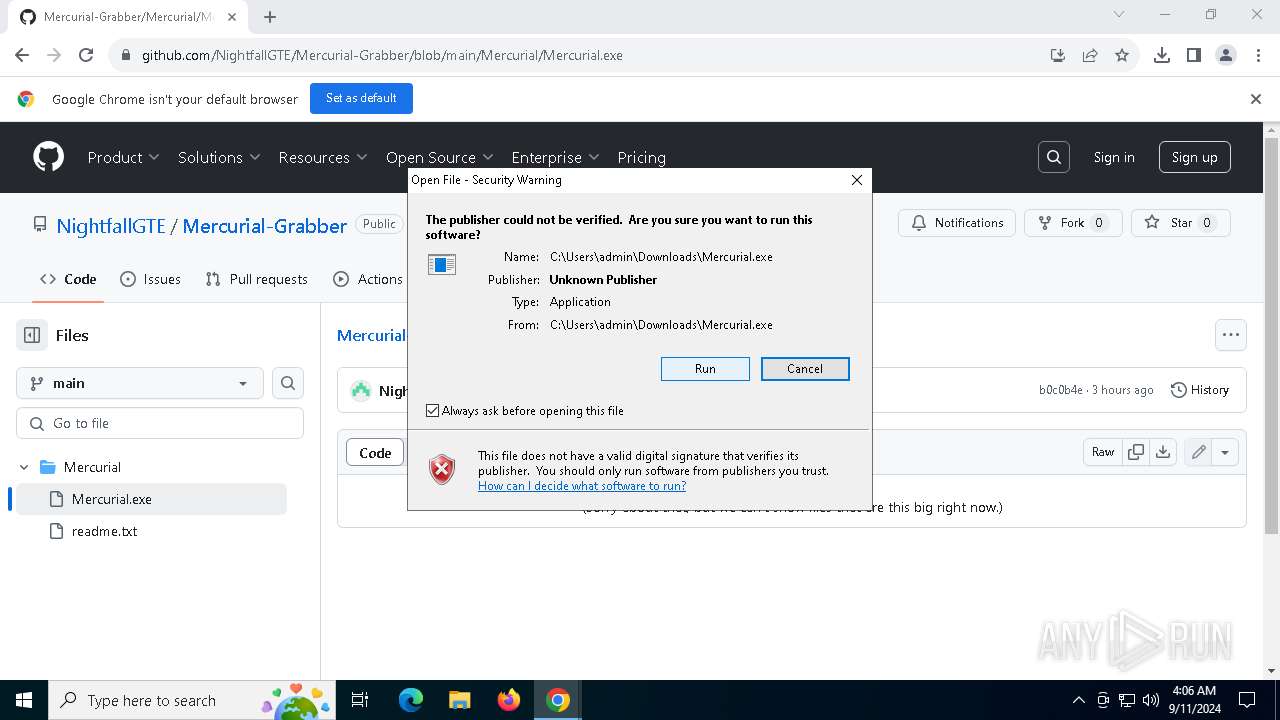The image size is (1280, 720).
Task: Expand the Resources menu
Action: tap(323, 157)
